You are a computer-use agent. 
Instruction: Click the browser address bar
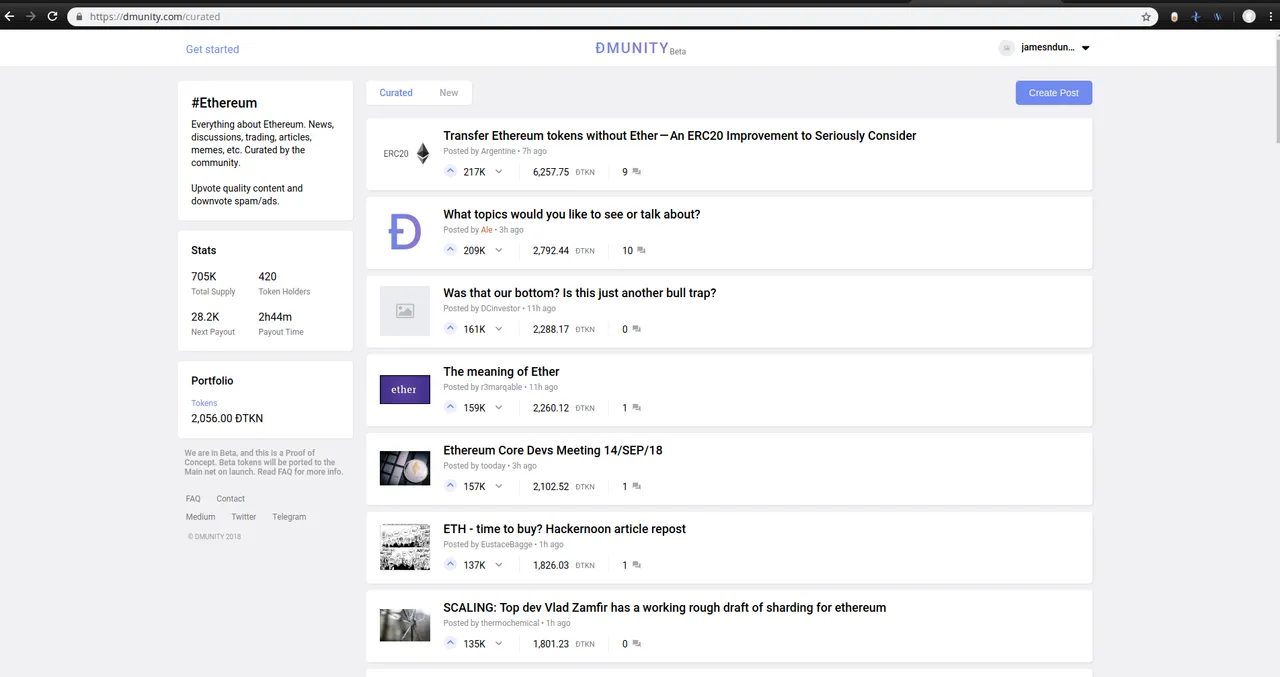tap(610, 17)
